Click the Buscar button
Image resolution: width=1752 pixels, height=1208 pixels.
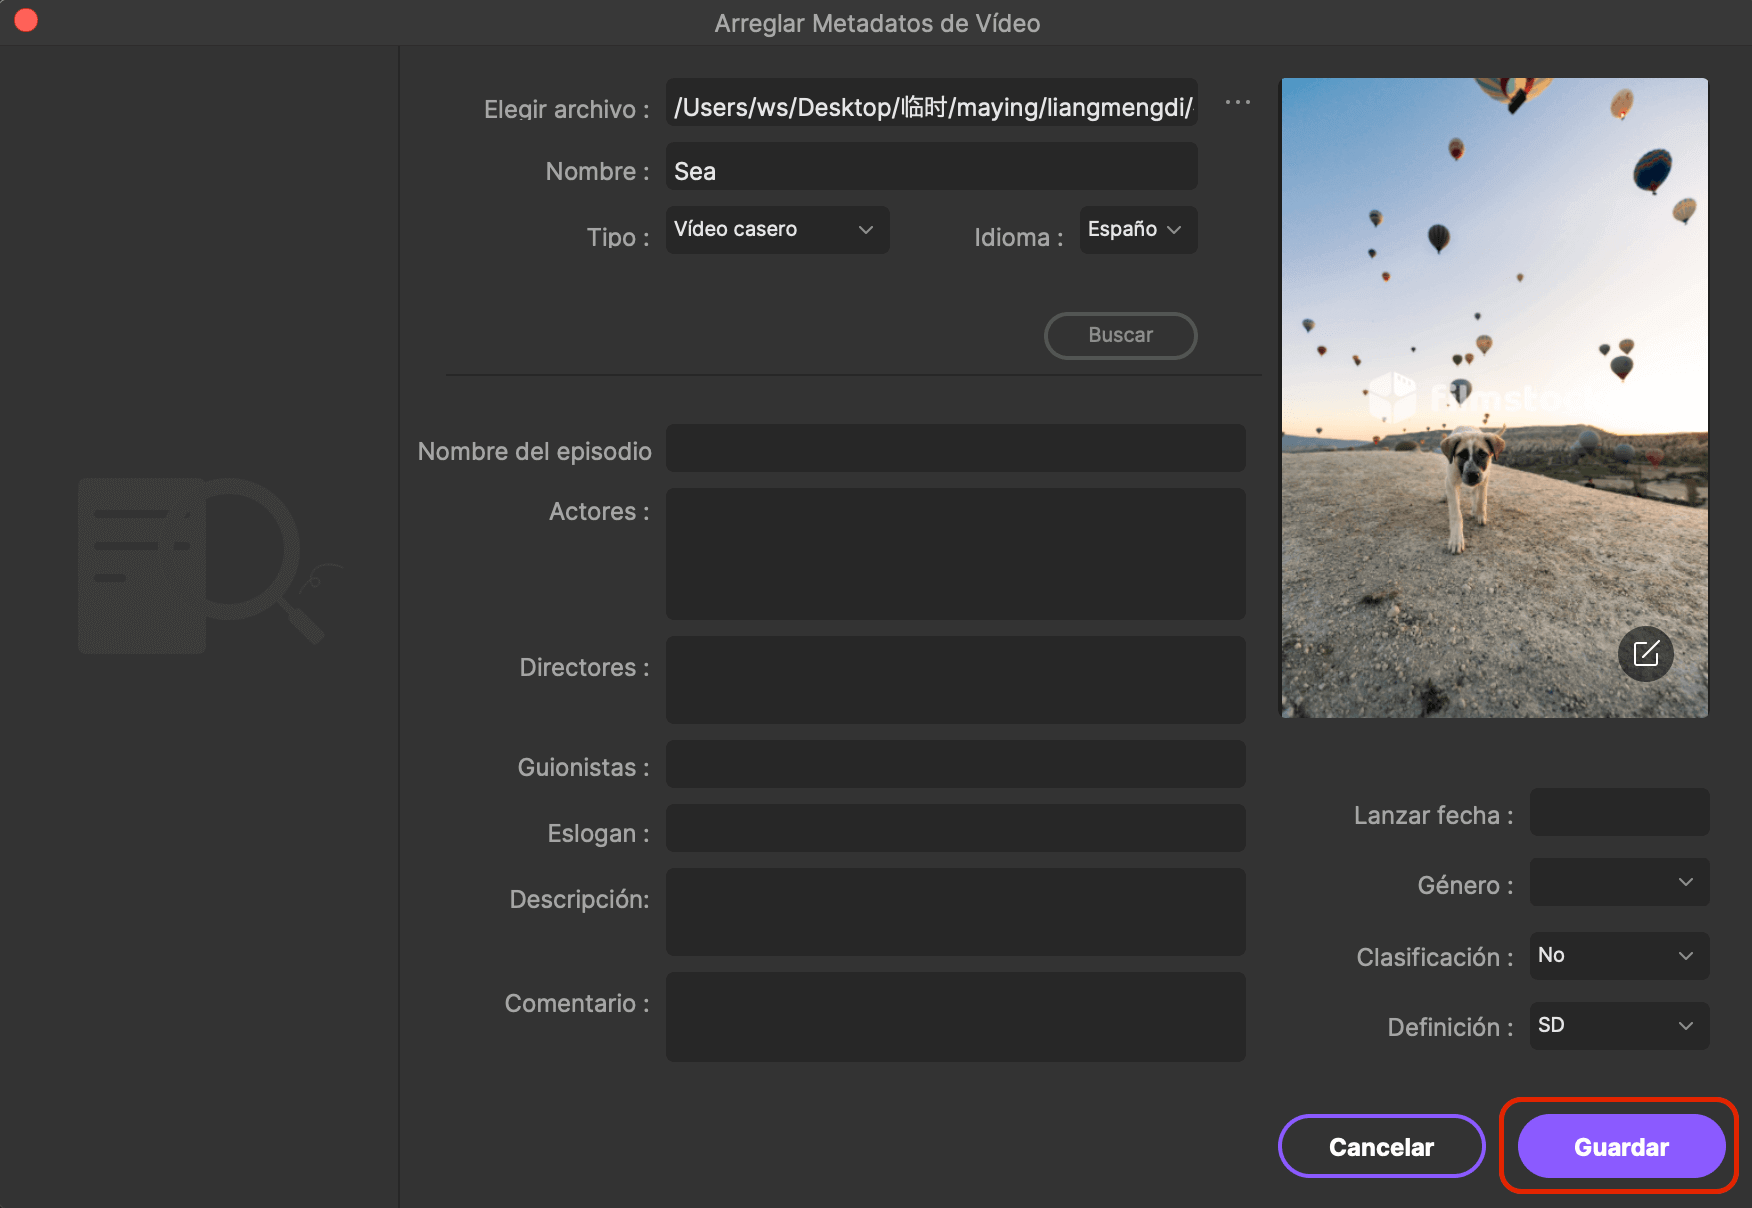(x=1120, y=336)
